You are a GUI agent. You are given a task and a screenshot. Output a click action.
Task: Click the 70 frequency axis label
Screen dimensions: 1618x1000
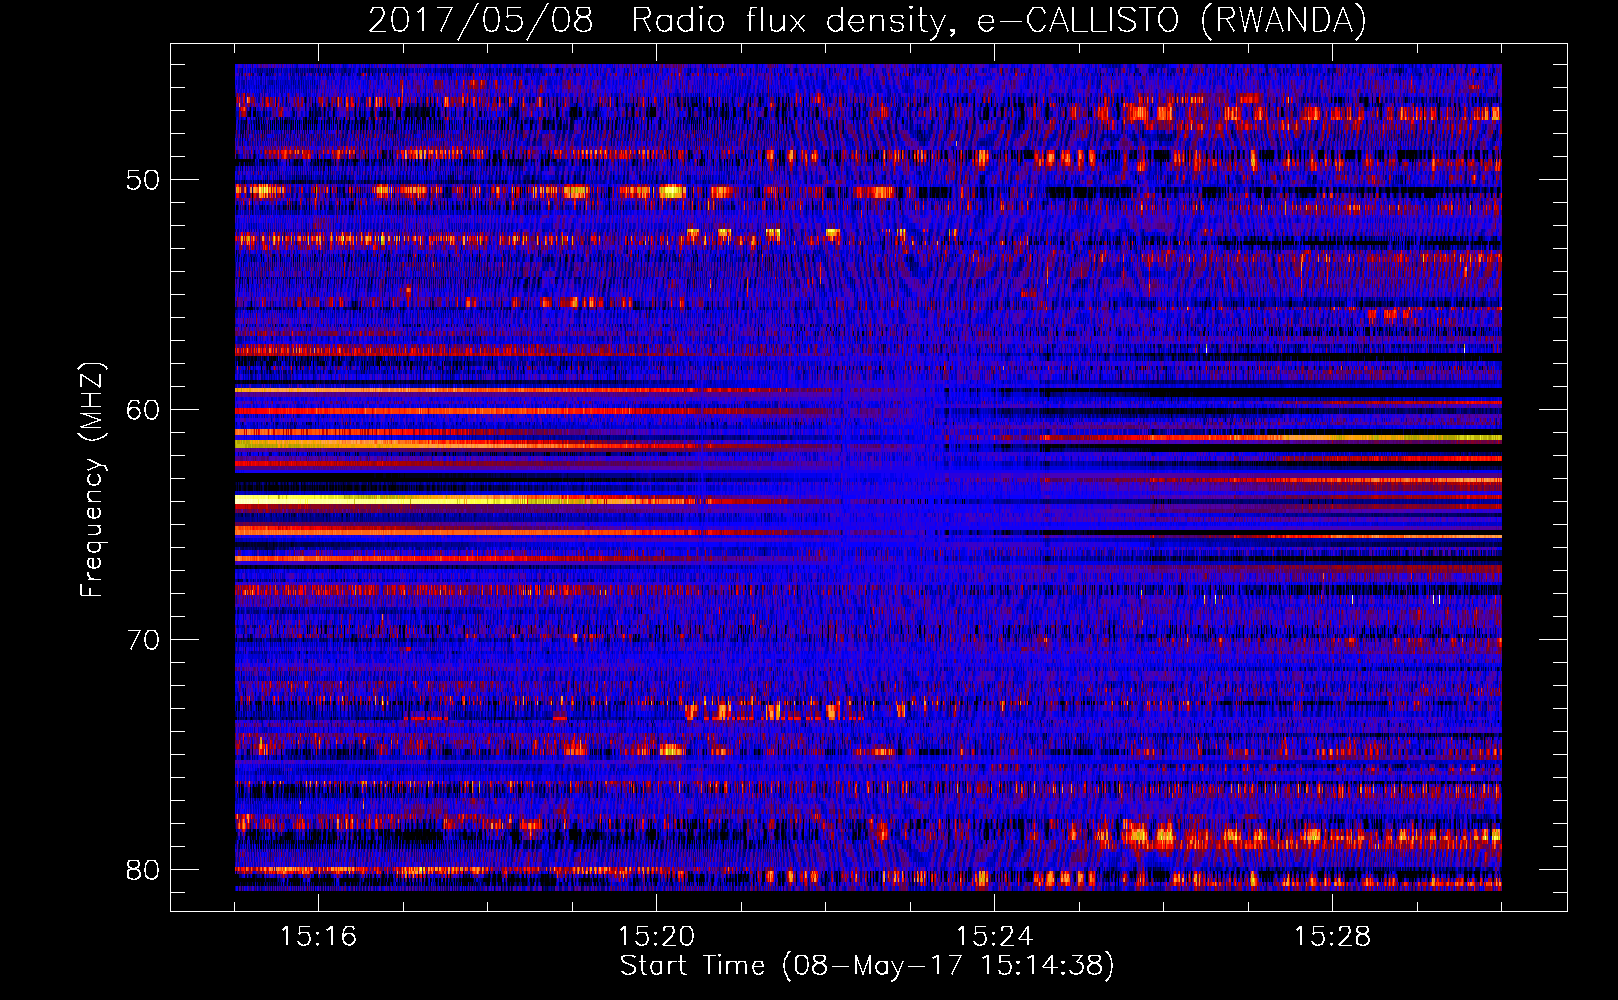pos(143,640)
